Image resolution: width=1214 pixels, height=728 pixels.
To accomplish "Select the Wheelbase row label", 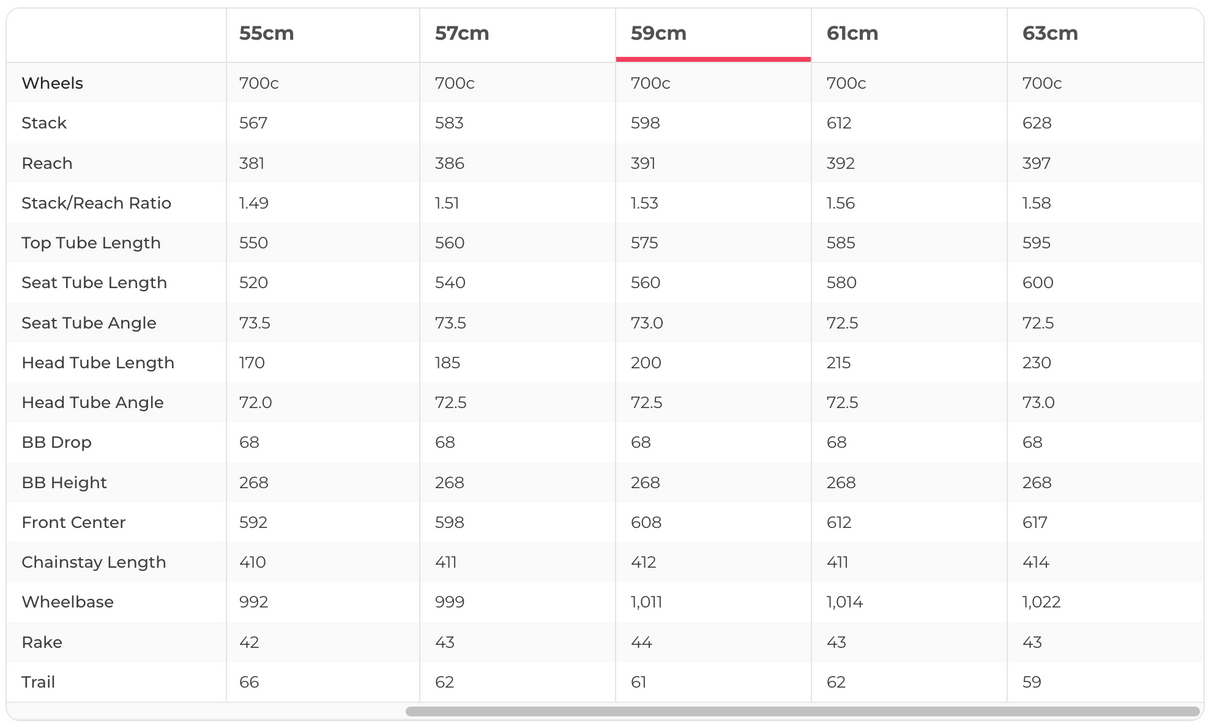I will click(67, 602).
